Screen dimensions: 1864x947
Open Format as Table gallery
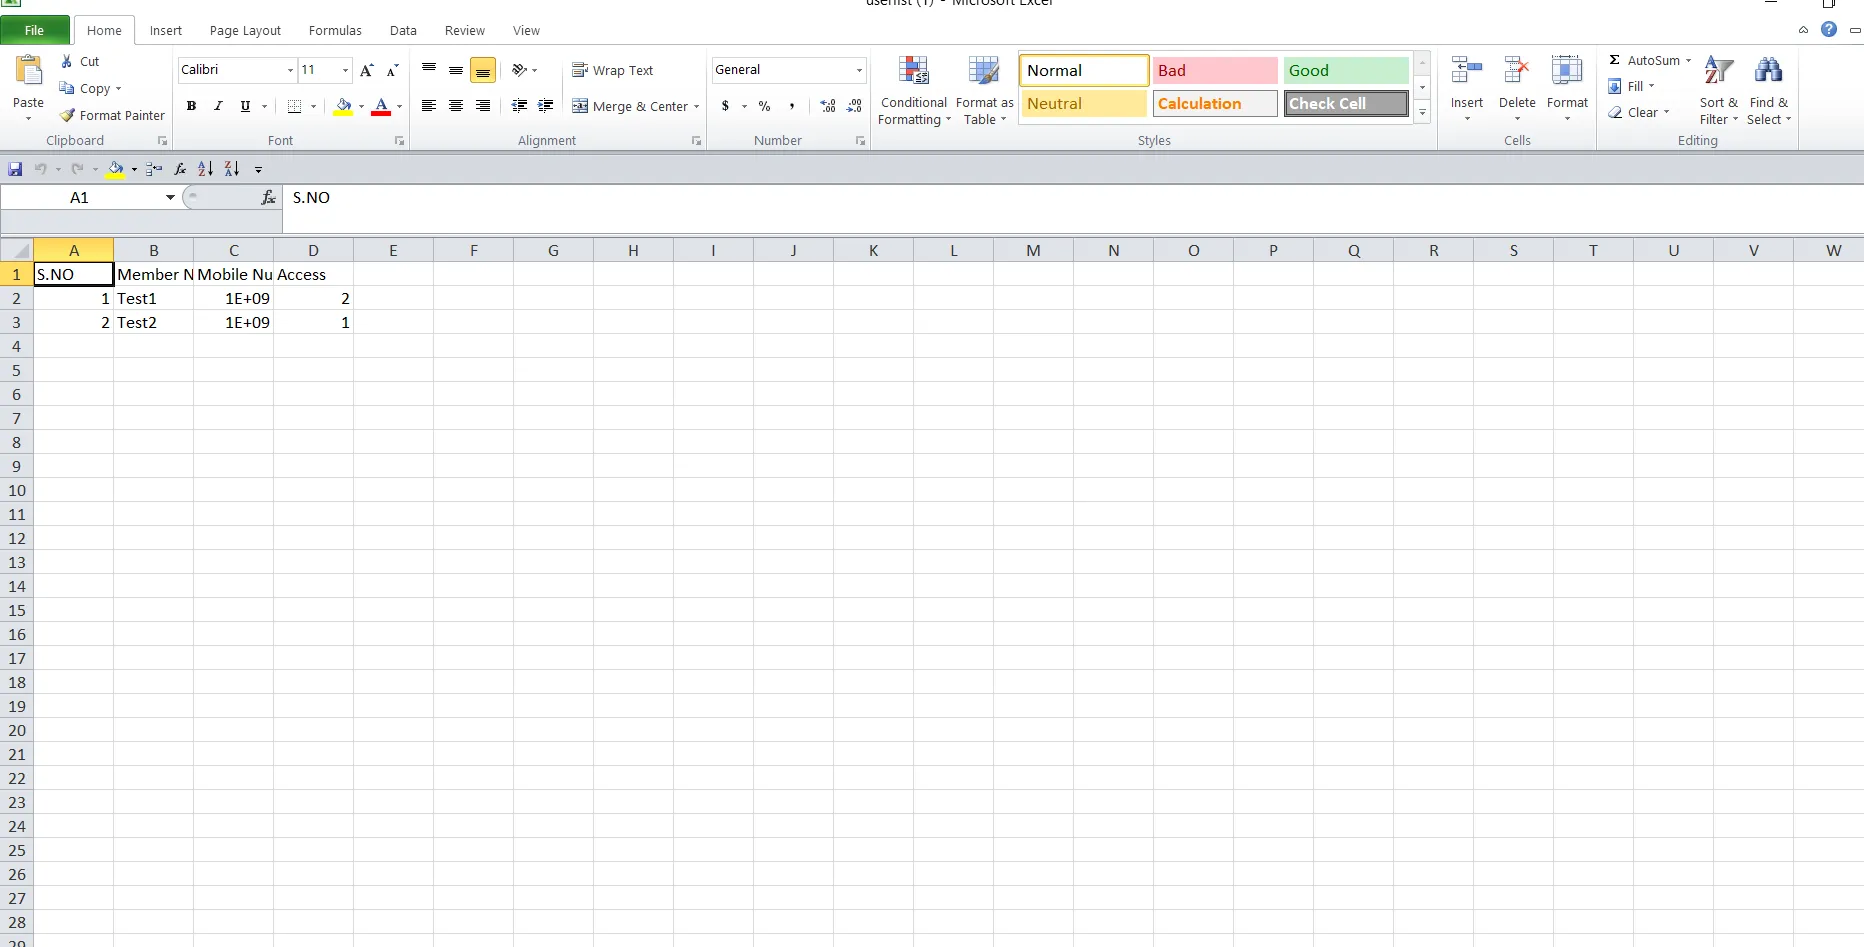[x=984, y=91]
